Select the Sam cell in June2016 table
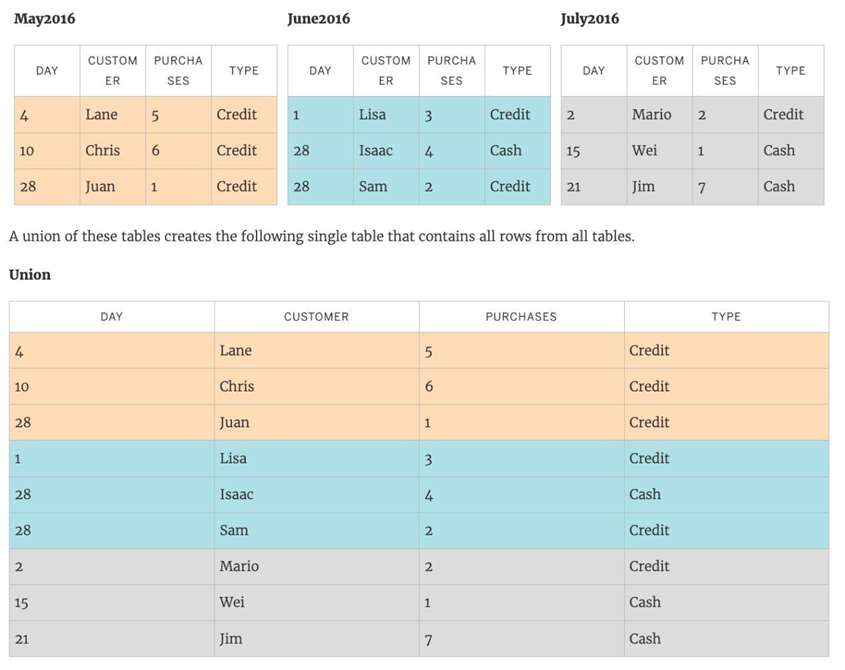The image size is (845, 670). click(x=373, y=187)
